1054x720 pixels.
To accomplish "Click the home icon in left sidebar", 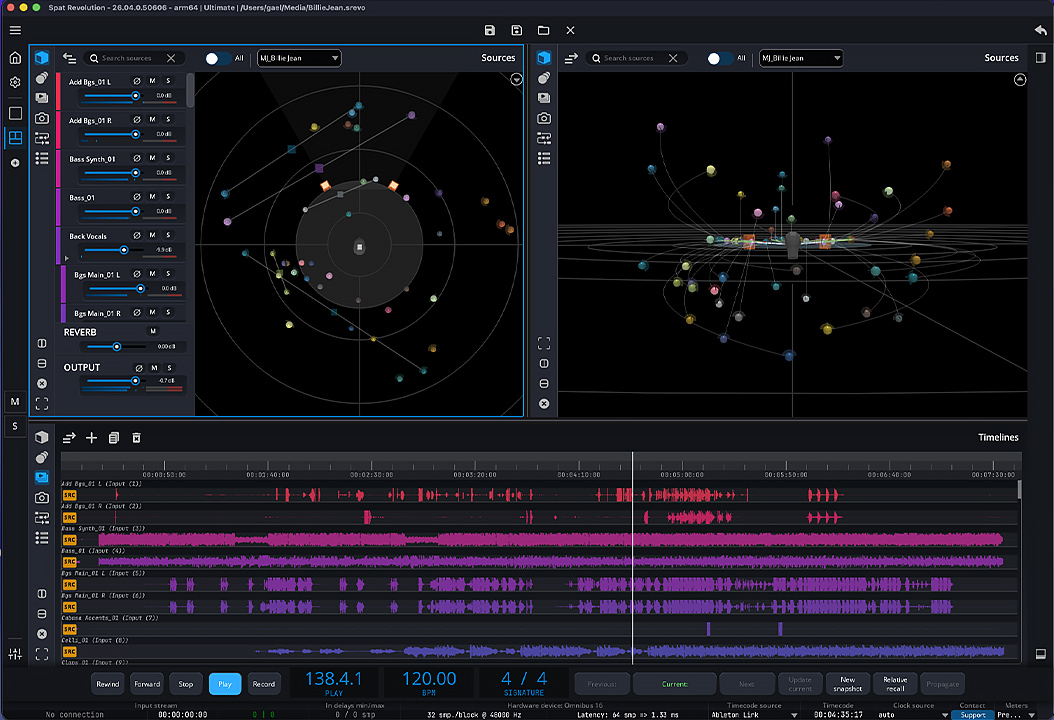I will pyautogui.click(x=15, y=58).
